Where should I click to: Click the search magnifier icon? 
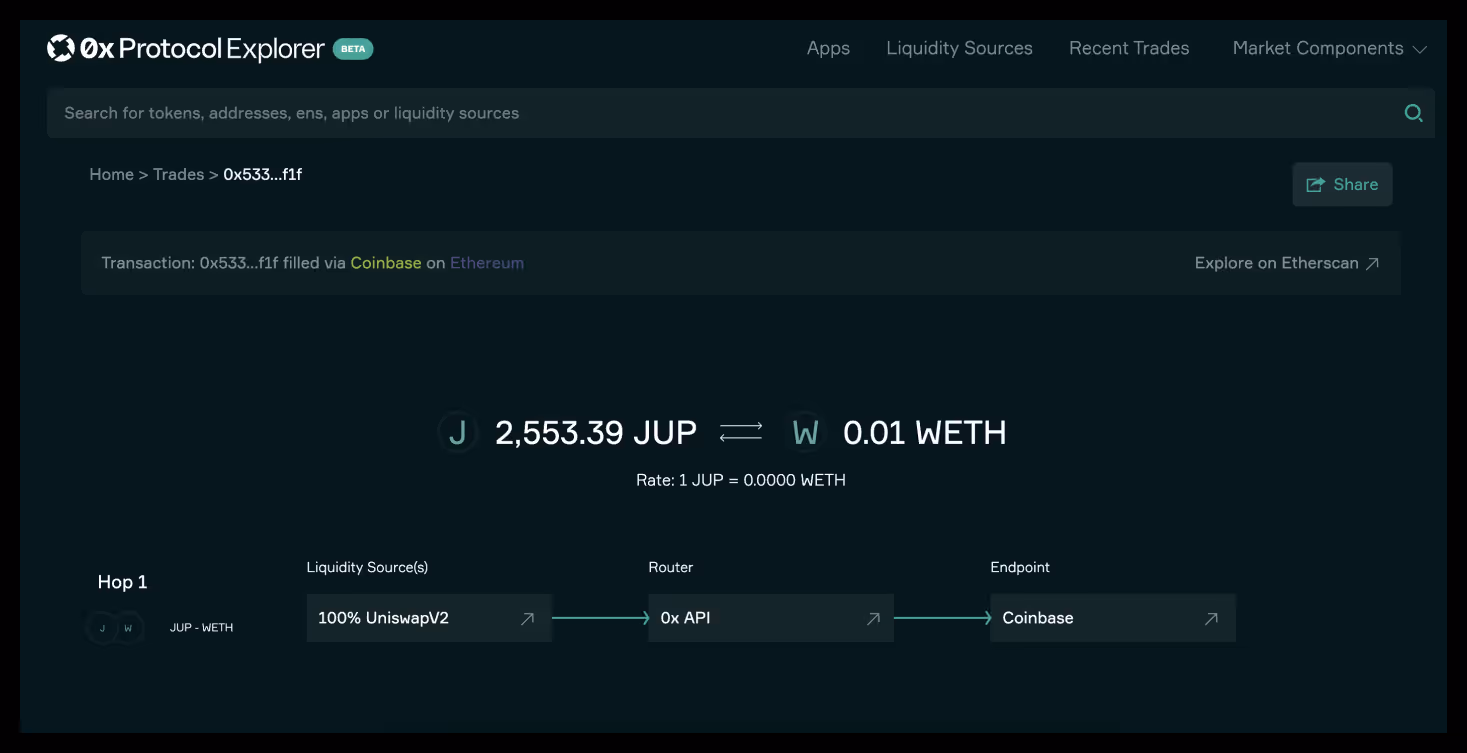pos(1413,113)
